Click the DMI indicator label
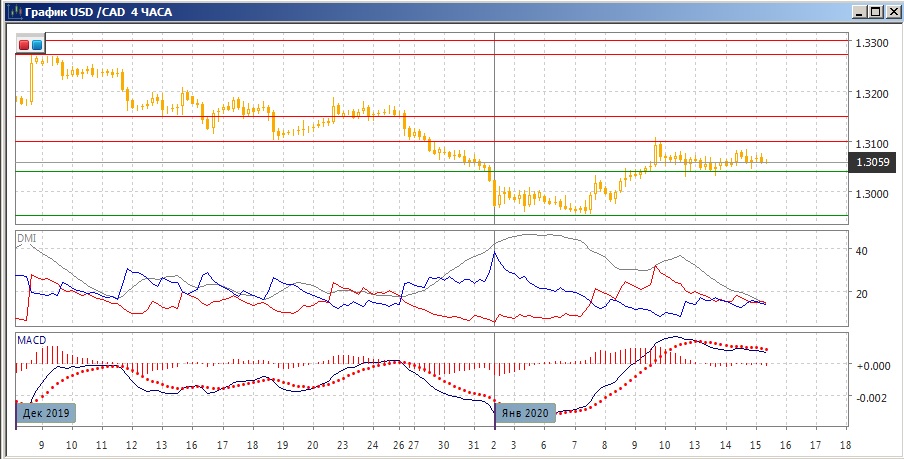904x459 pixels. pos(26,239)
